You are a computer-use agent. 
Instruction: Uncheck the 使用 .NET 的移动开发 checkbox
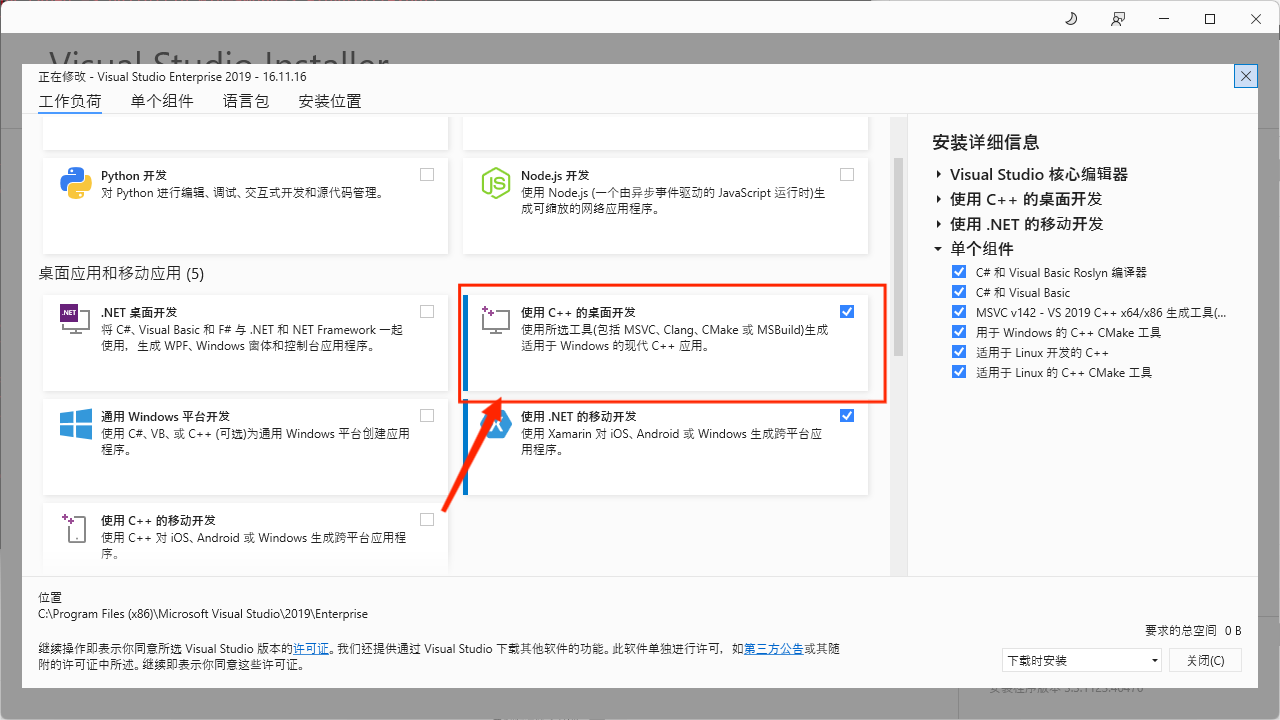point(847,415)
